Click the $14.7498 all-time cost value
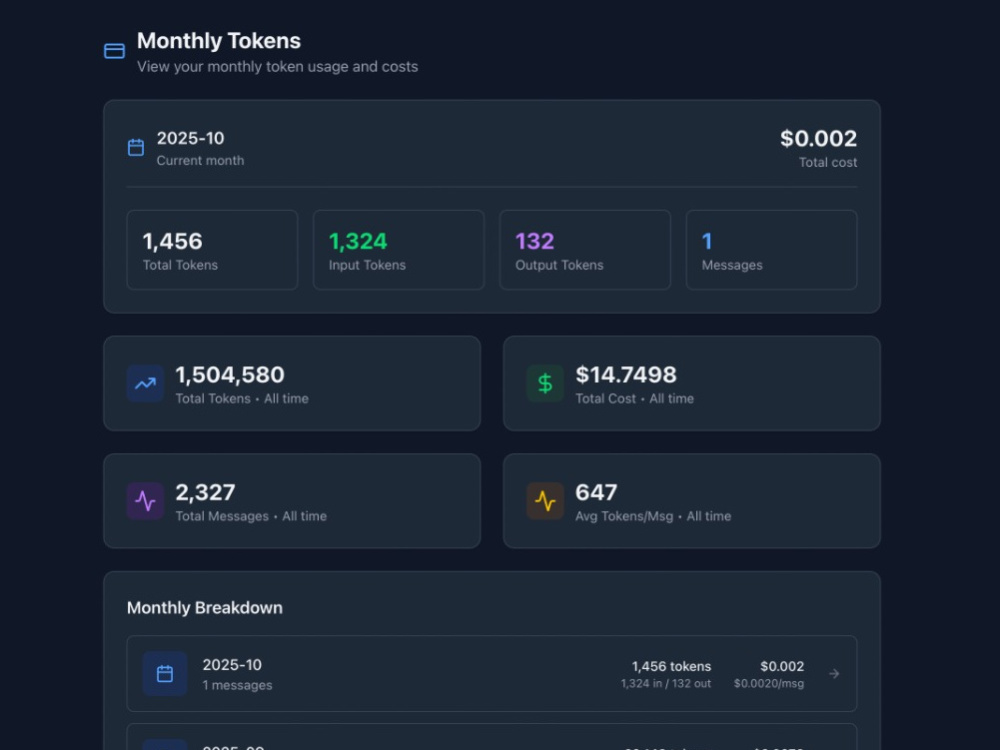1000x750 pixels. point(626,375)
